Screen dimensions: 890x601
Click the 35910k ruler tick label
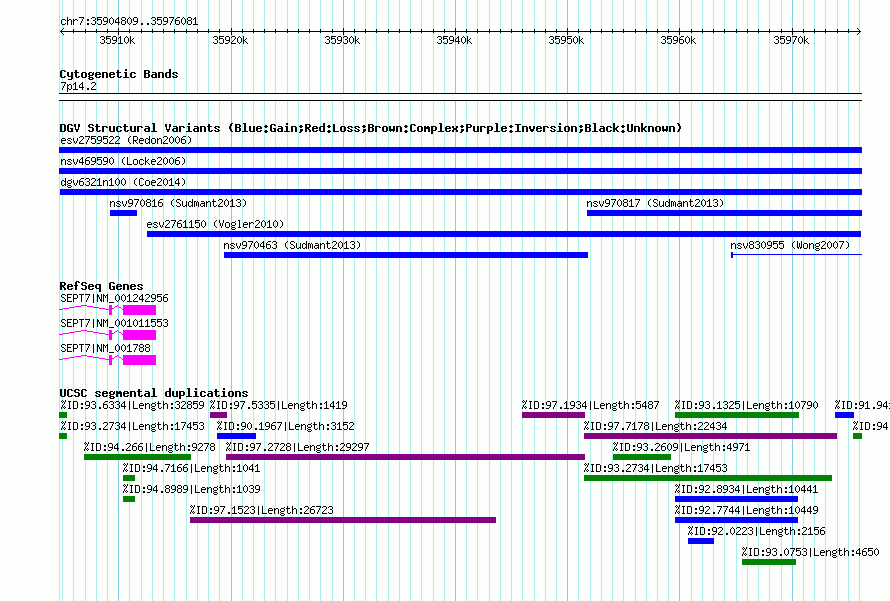pos(117,40)
